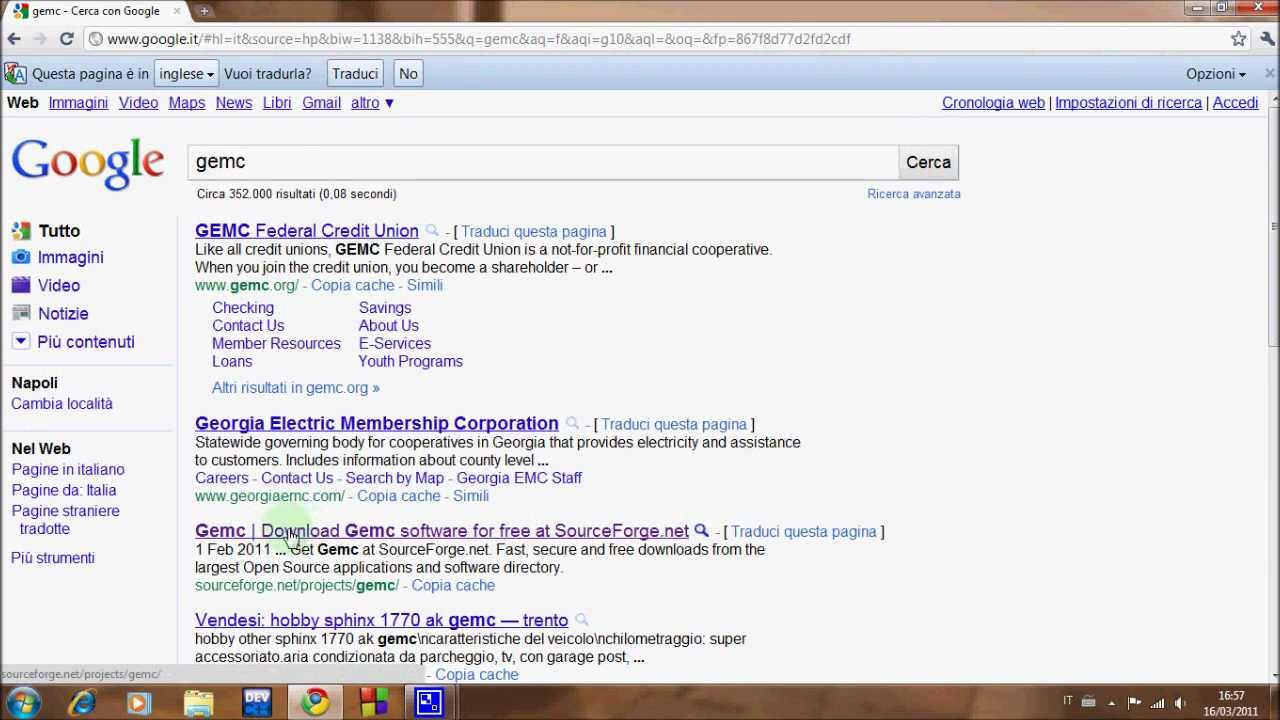Open News in top navigation
This screenshot has width=1280, height=720.
point(234,103)
